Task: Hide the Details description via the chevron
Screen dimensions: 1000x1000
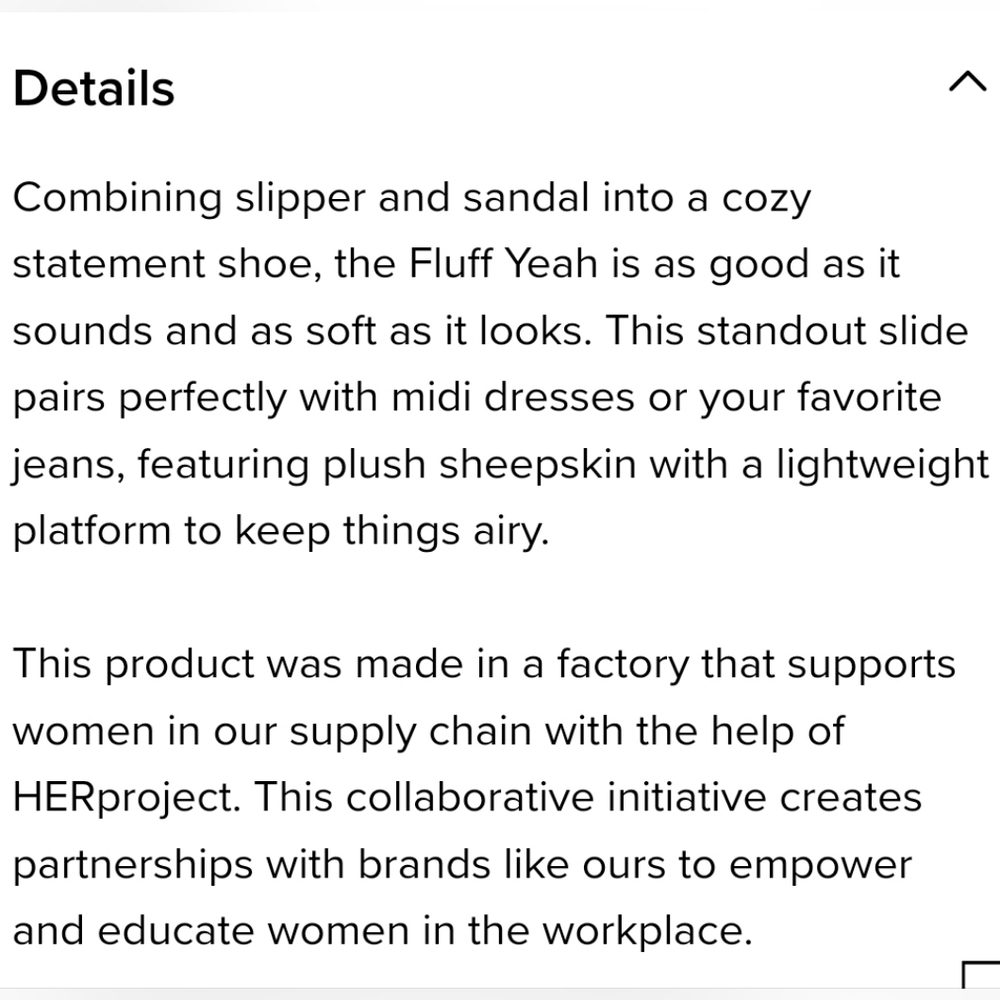Action: 966,82
